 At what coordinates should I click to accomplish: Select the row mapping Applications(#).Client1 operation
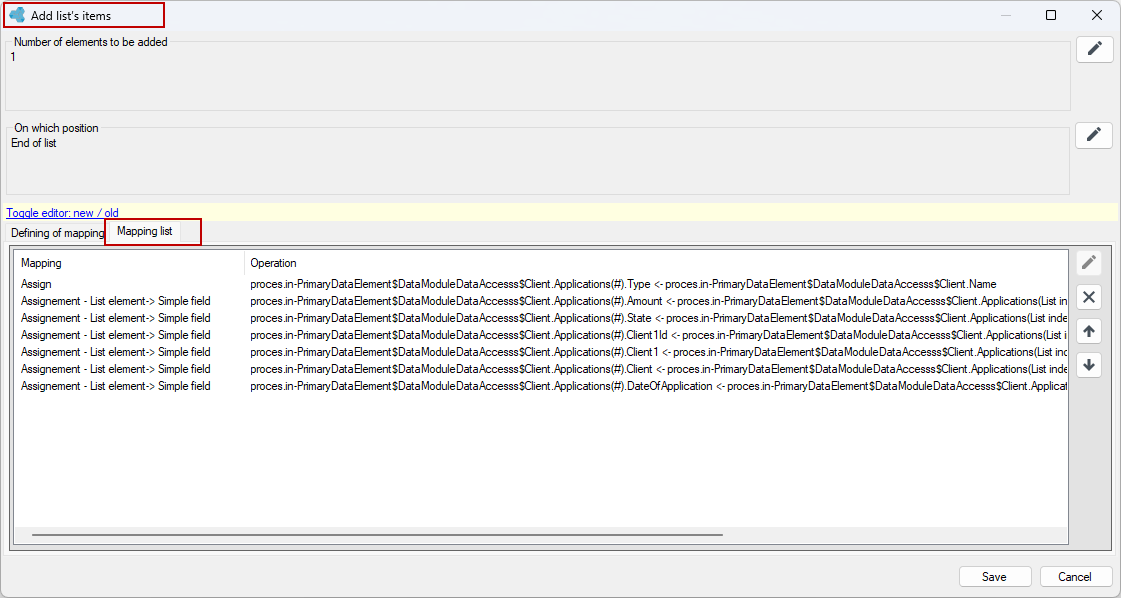point(541,352)
